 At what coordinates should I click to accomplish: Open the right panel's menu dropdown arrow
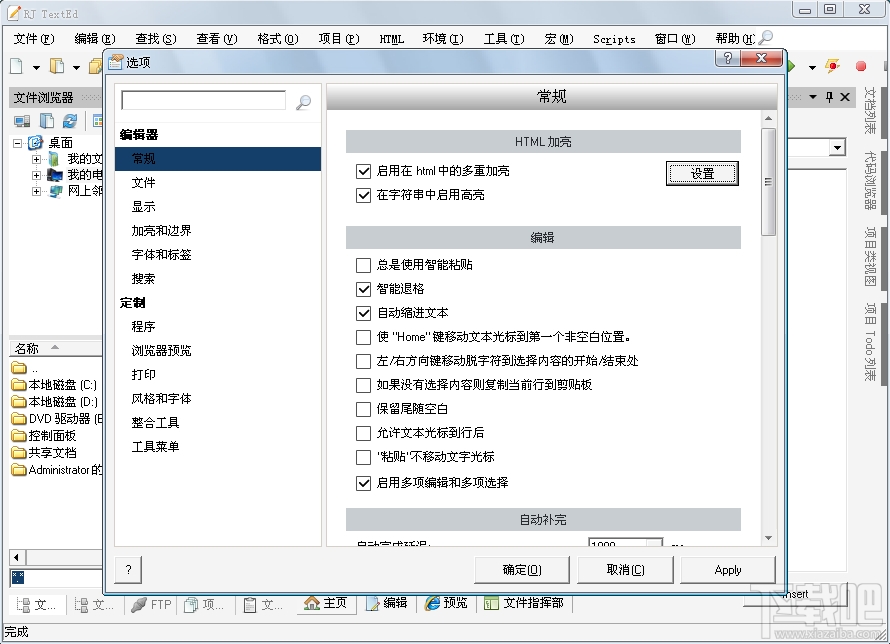coord(813,97)
